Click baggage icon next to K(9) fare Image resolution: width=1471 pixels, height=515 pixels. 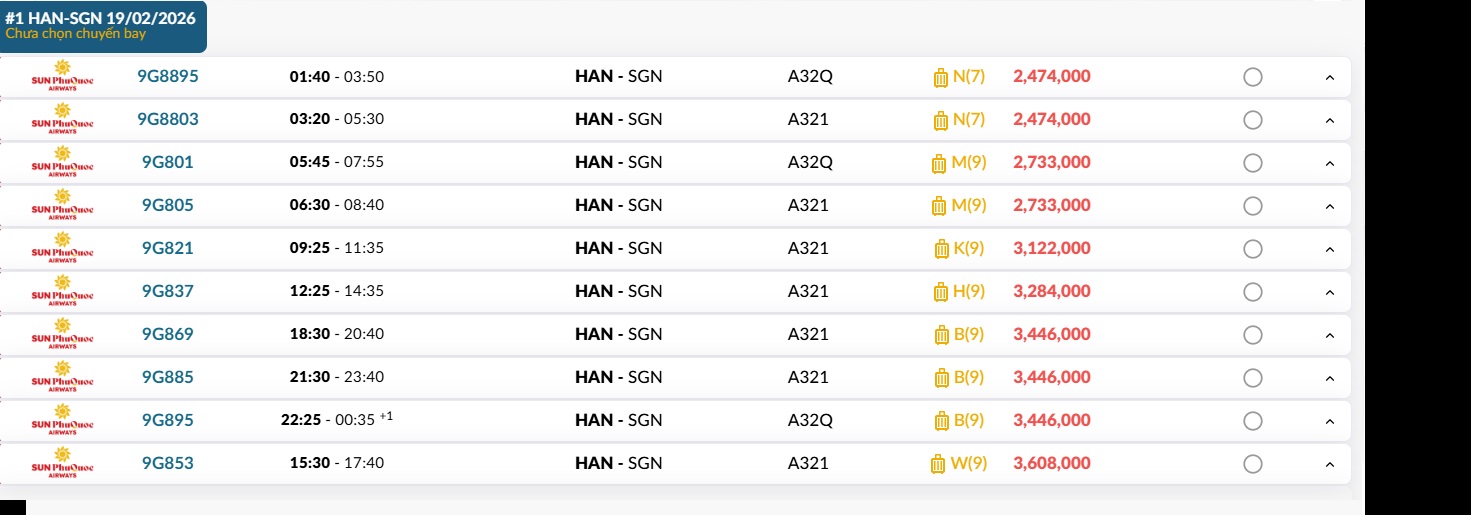pos(941,249)
